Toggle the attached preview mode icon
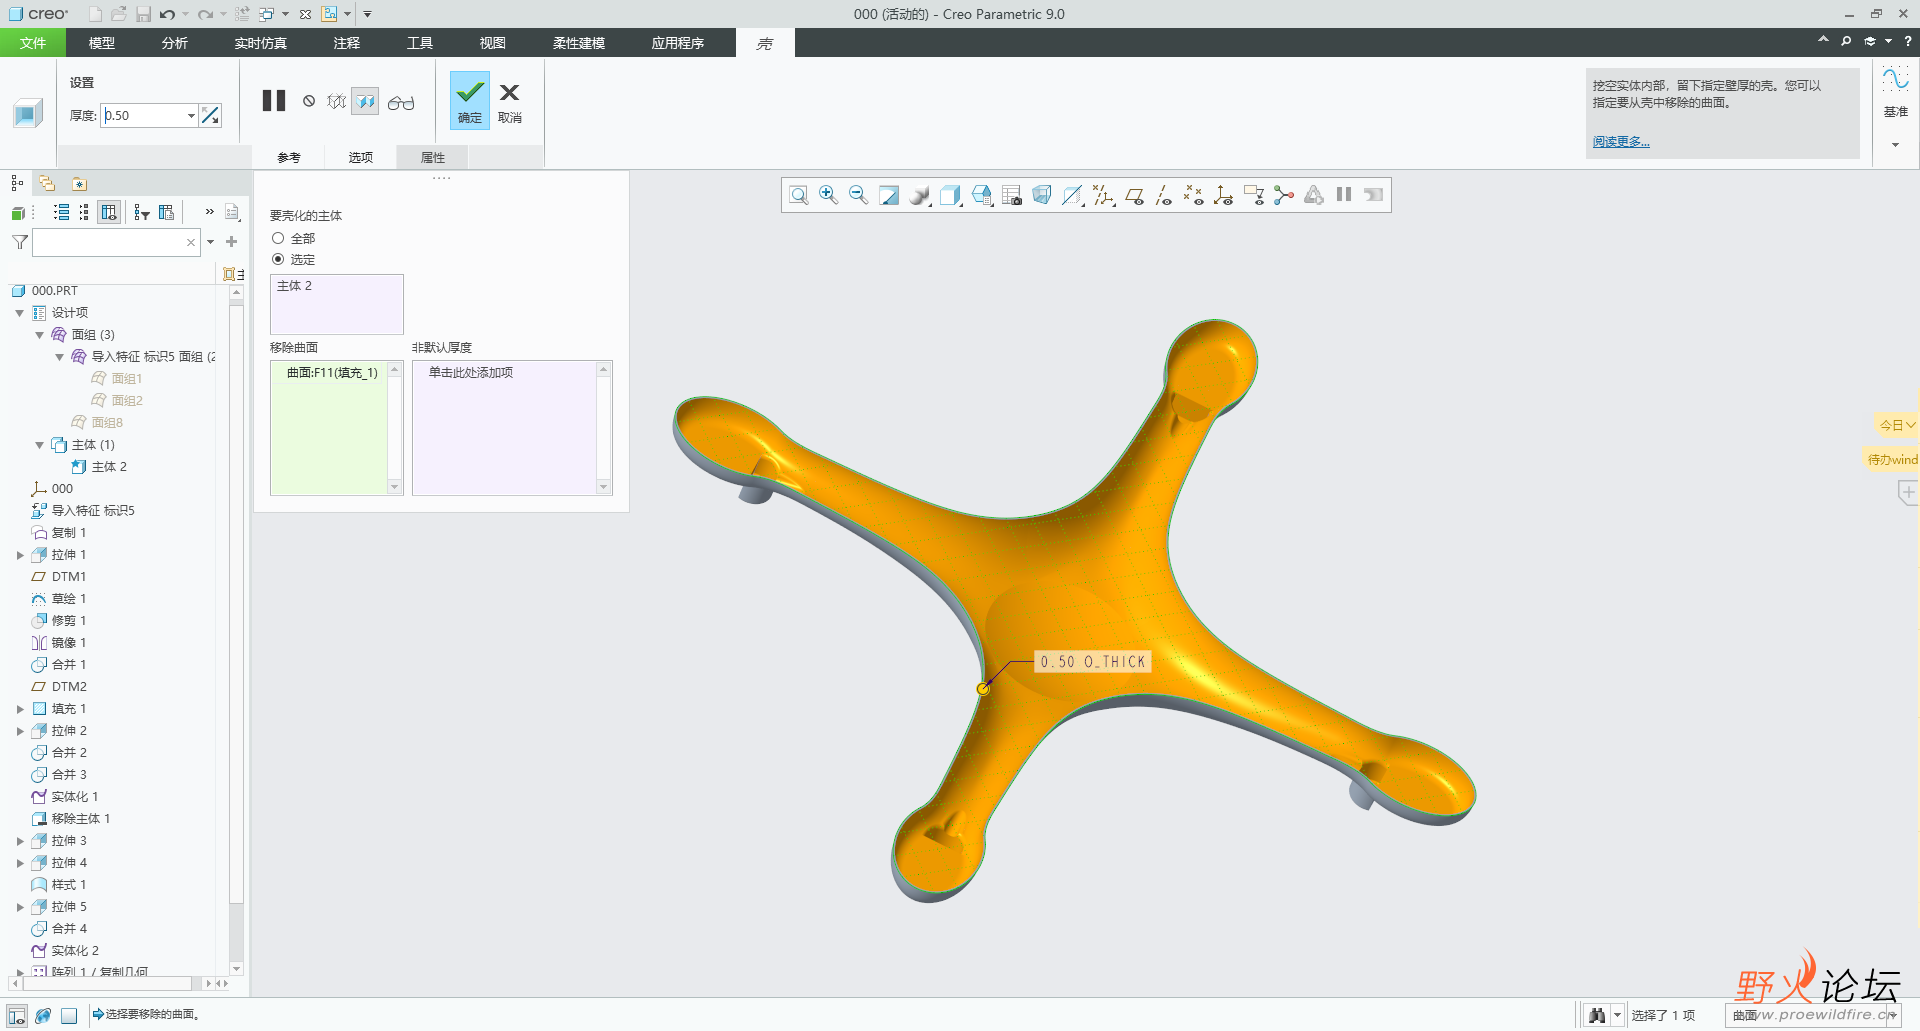This screenshot has height=1031, width=1920. 366,102
